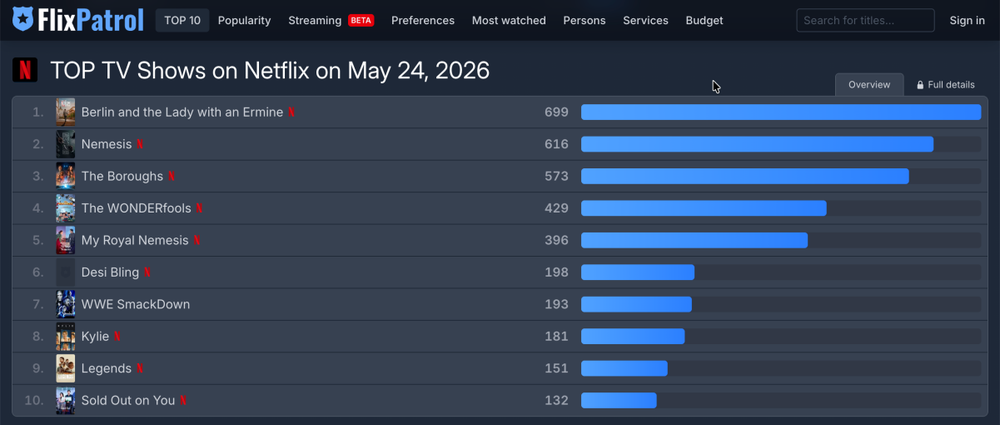This screenshot has height=425, width=1000.
Task: Switch to the Overview tab
Action: click(x=869, y=85)
